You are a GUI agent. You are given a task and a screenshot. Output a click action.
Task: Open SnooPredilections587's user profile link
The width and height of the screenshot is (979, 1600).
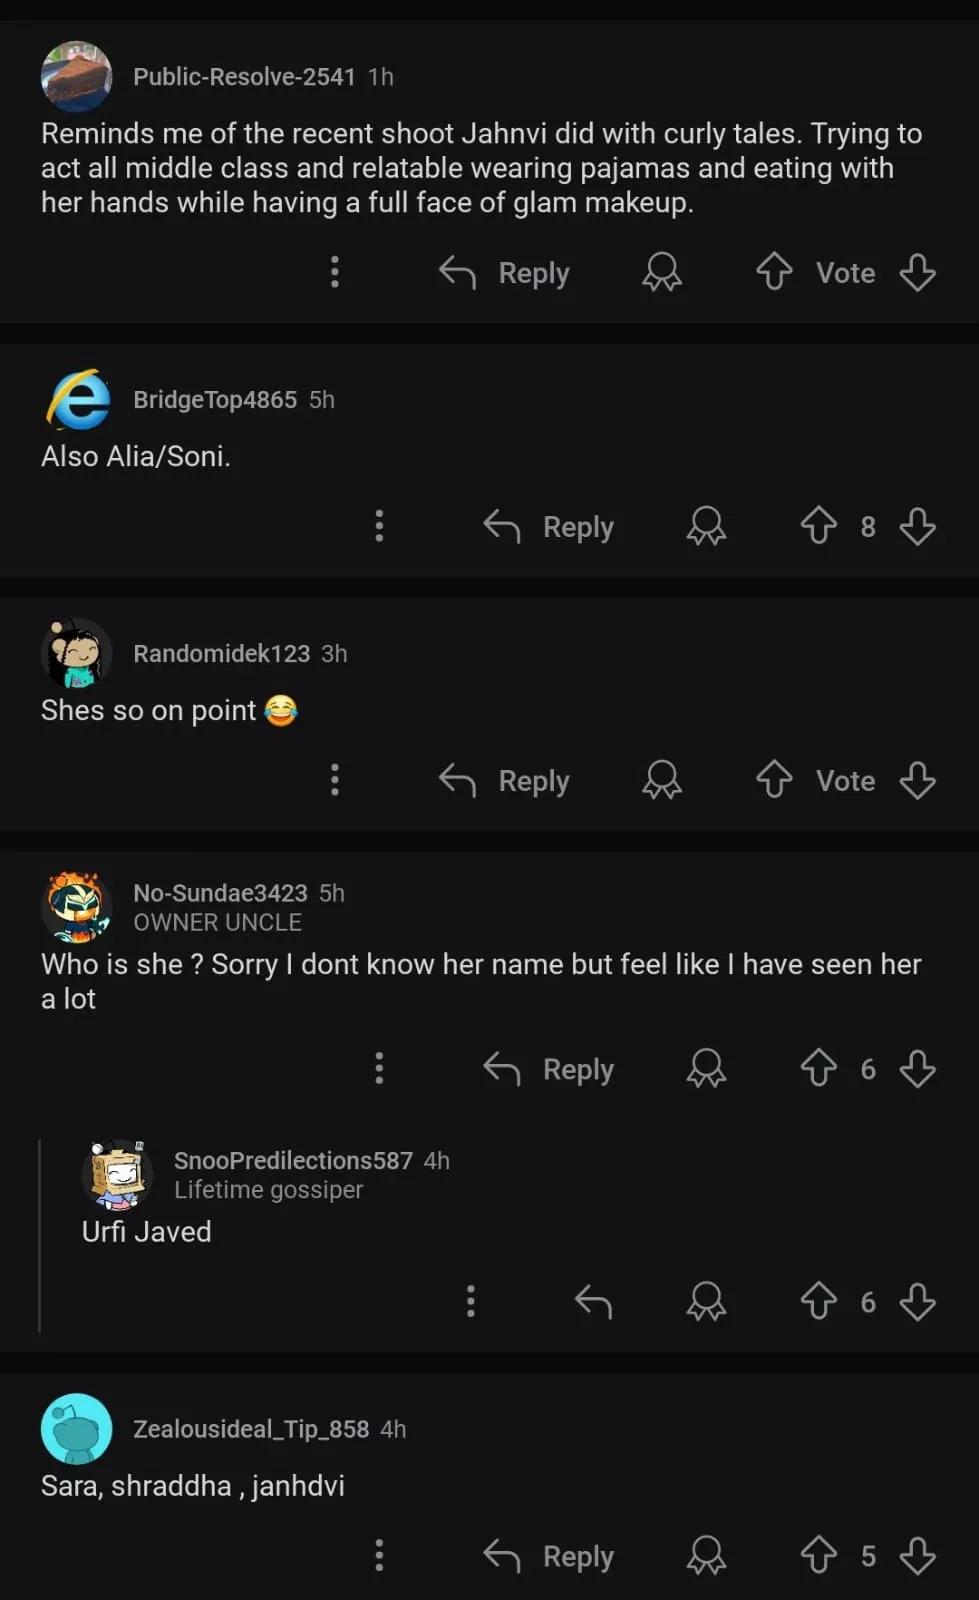point(292,1160)
